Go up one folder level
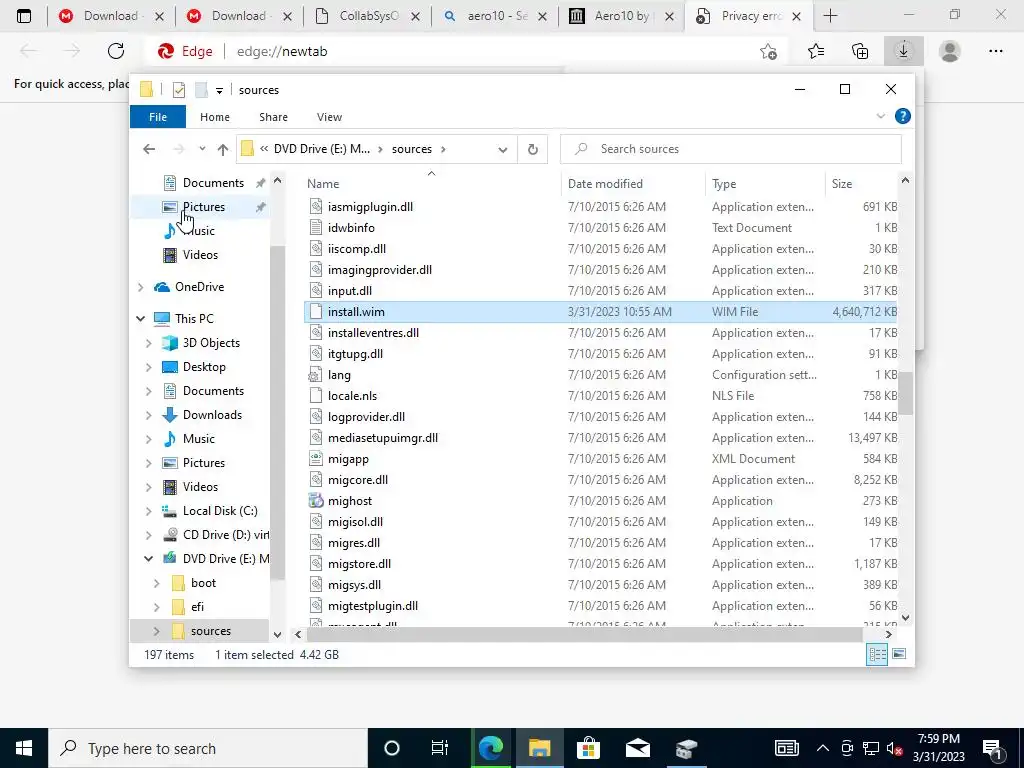The height and width of the screenshot is (768, 1024). click(x=223, y=150)
